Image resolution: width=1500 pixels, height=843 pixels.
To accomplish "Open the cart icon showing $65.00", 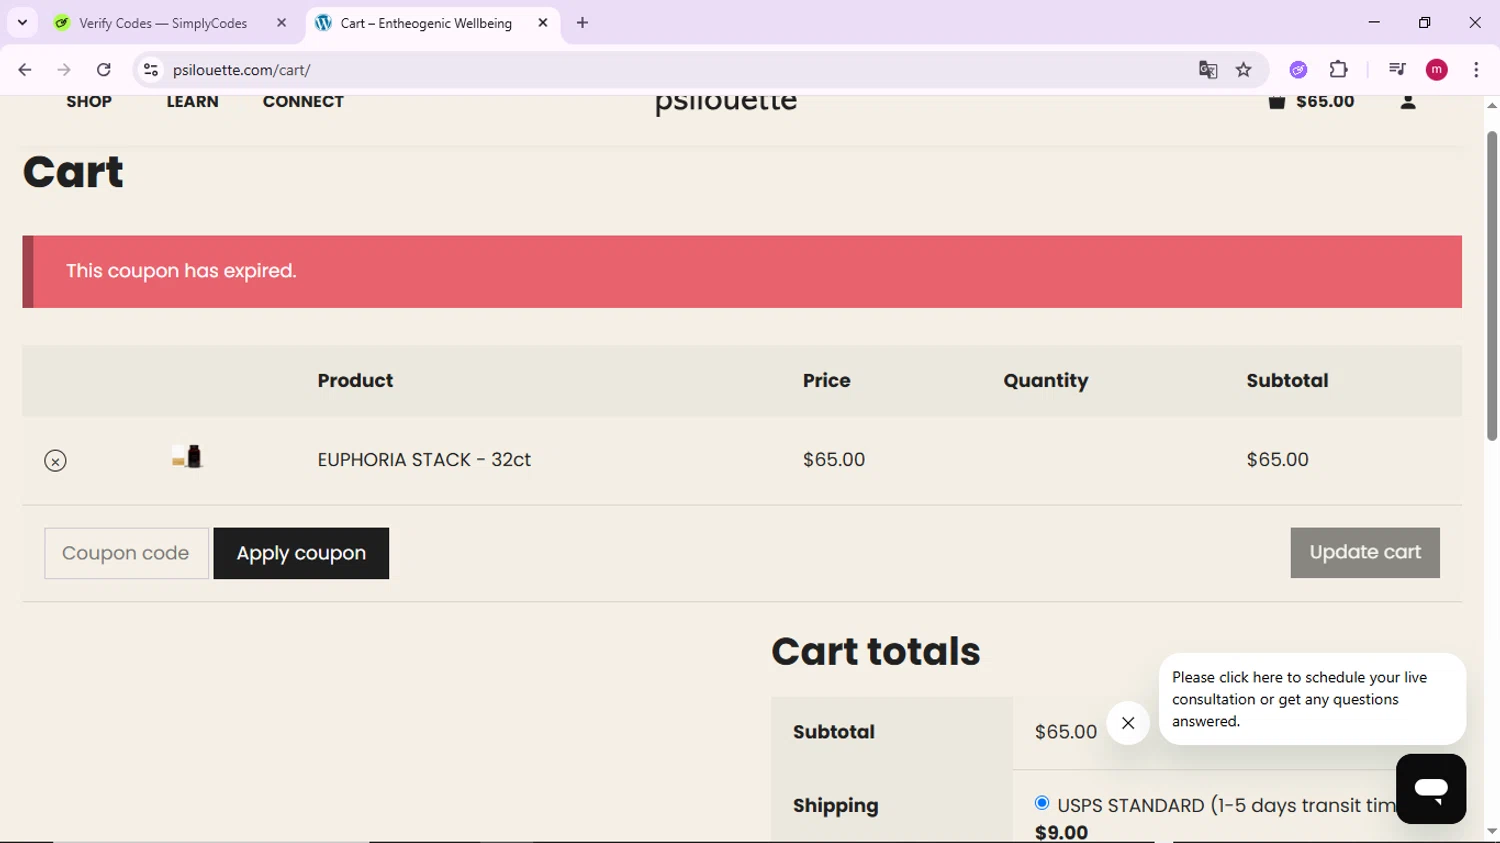I will 1310,102.
